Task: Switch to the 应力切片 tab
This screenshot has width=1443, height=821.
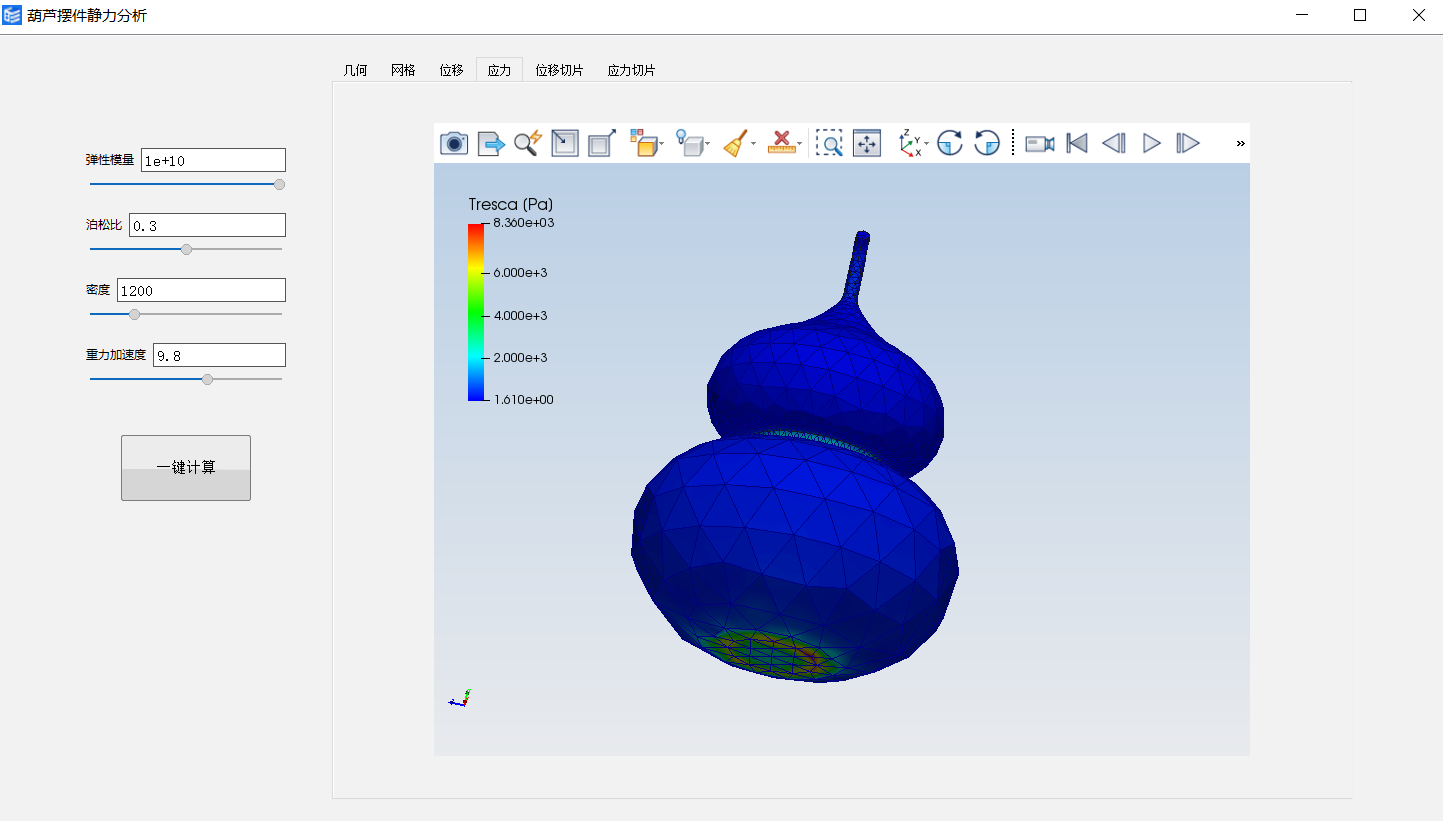Action: [x=631, y=70]
